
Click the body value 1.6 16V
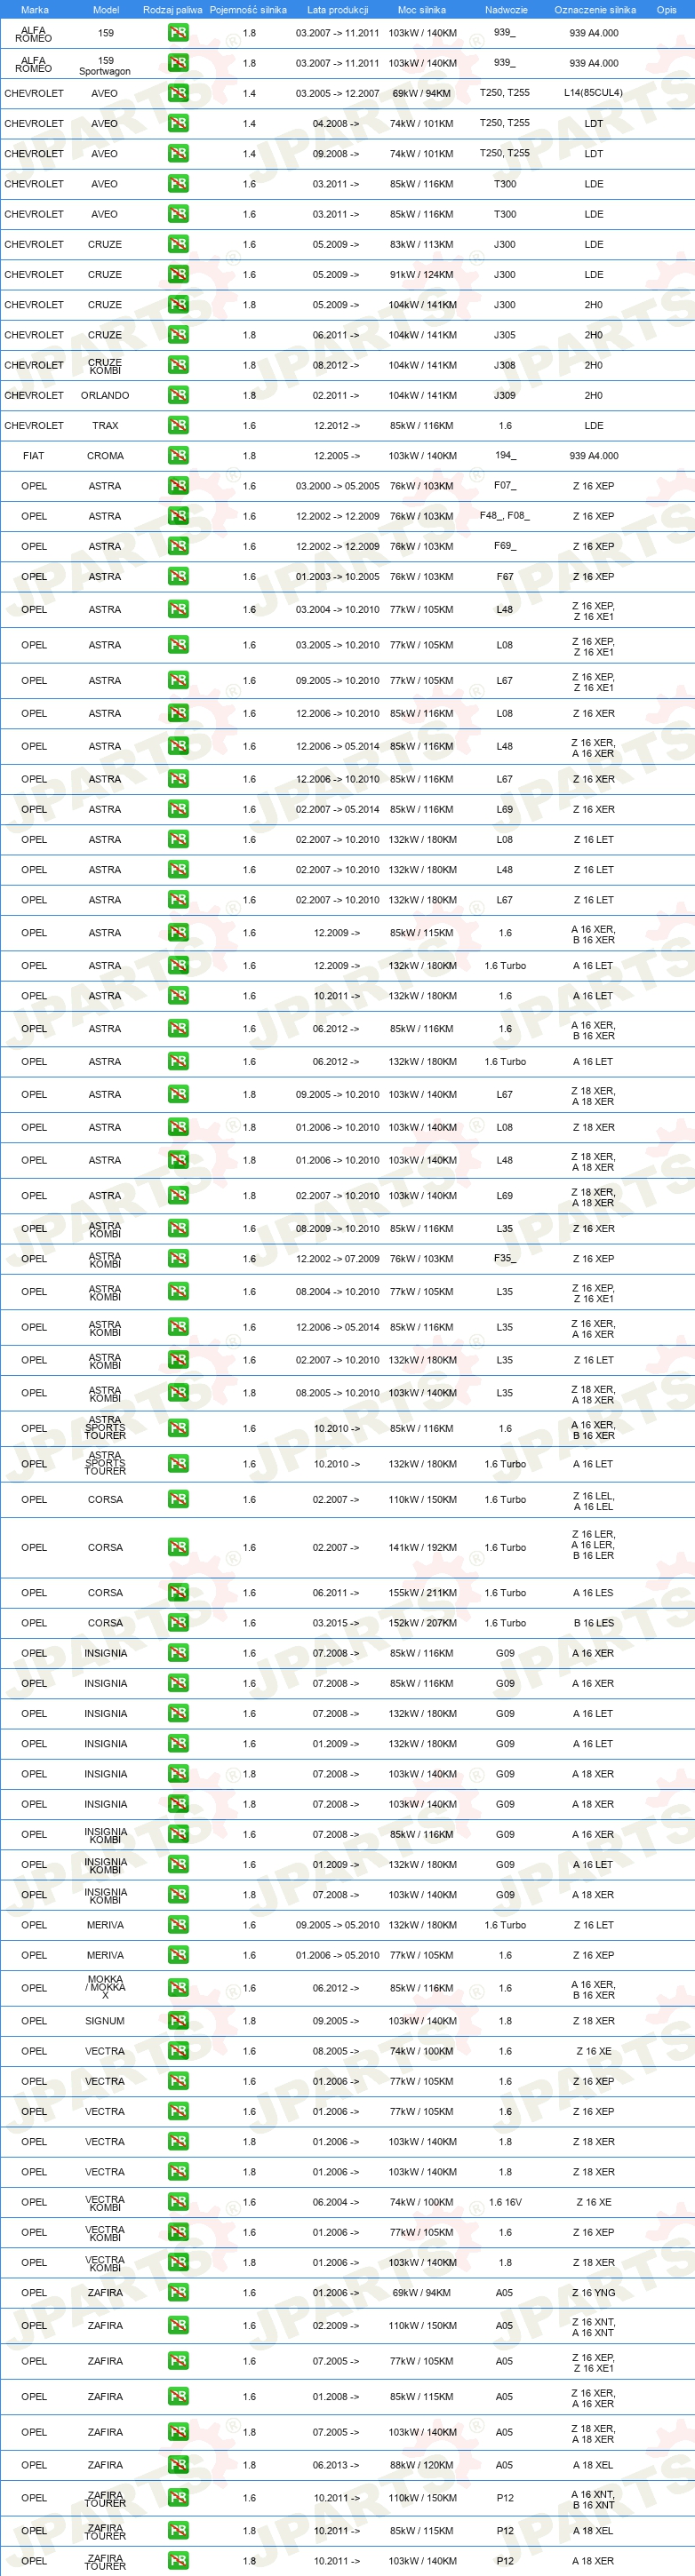[505, 2202]
